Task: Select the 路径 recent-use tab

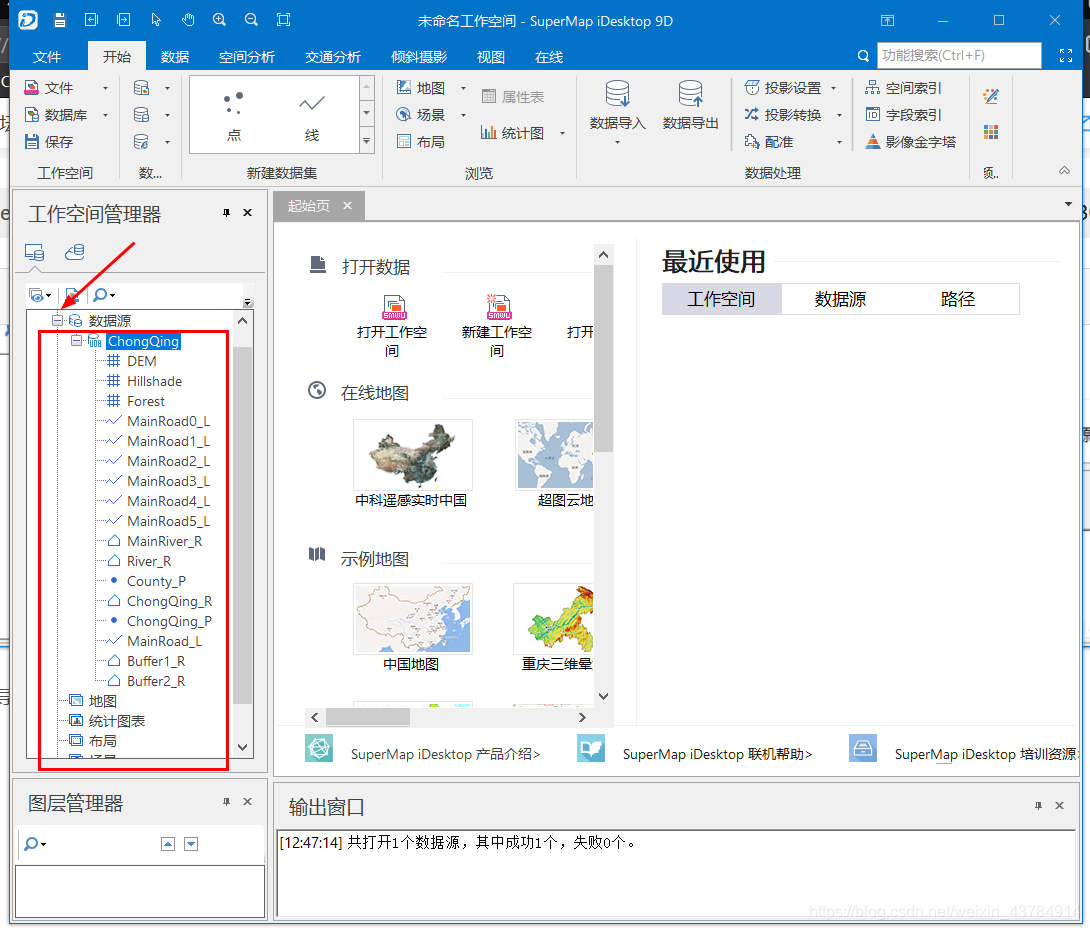Action: (x=958, y=299)
